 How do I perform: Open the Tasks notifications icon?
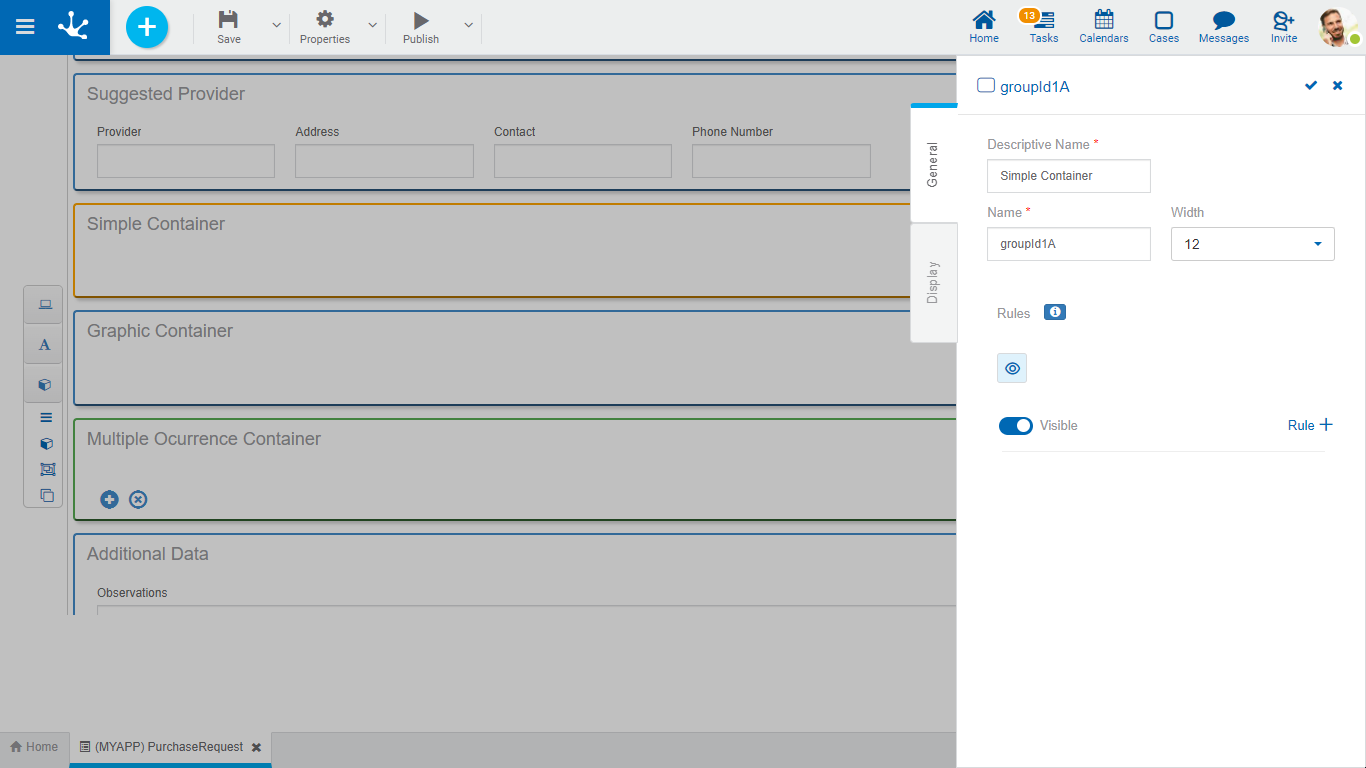(x=1043, y=20)
